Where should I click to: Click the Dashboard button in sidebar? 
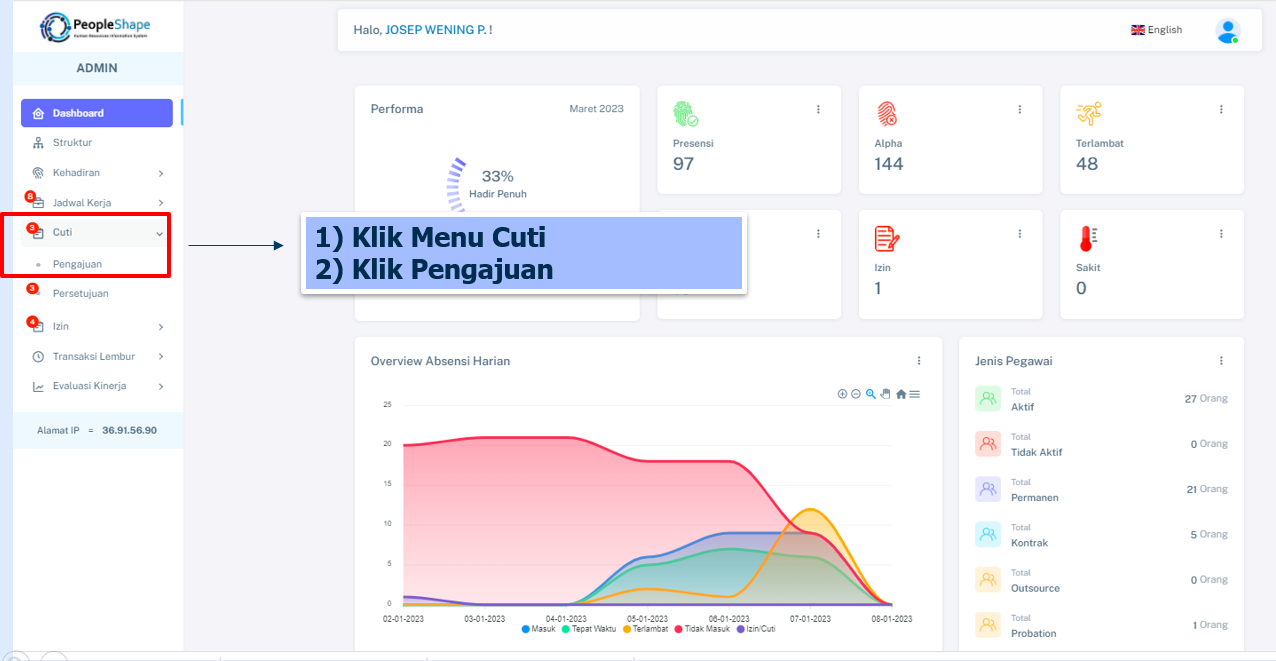pos(96,113)
